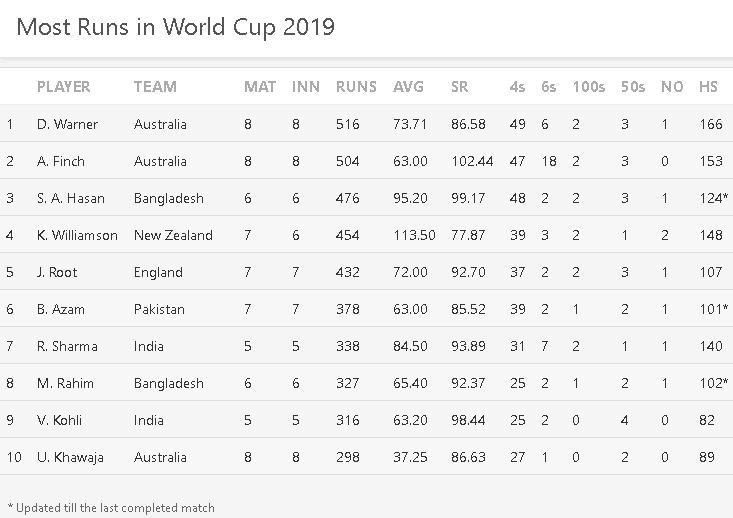Click the PLAYER column header
The height and width of the screenshot is (518, 733).
tap(63, 87)
